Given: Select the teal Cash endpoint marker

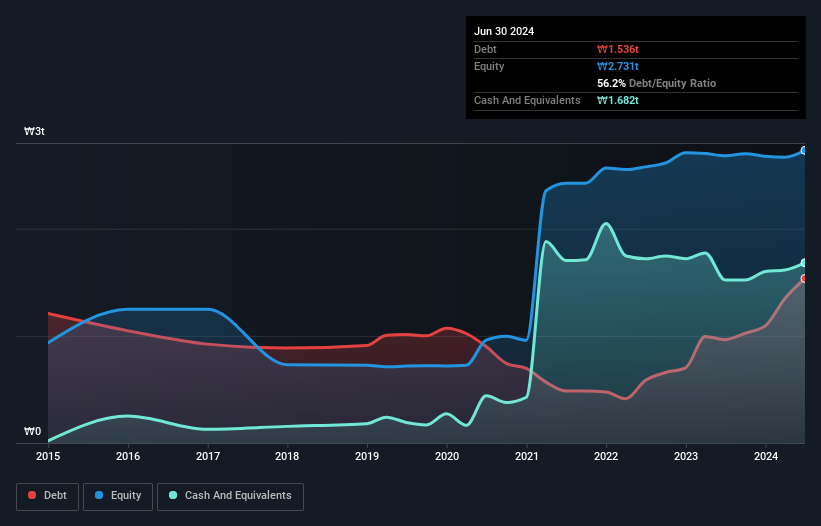Looking at the screenshot, I should pos(804,263).
